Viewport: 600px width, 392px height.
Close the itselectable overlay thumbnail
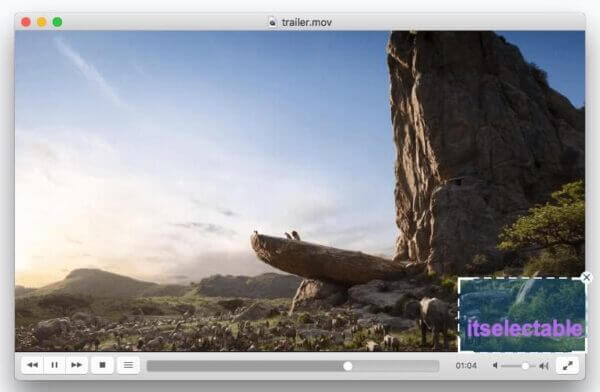[586, 277]
